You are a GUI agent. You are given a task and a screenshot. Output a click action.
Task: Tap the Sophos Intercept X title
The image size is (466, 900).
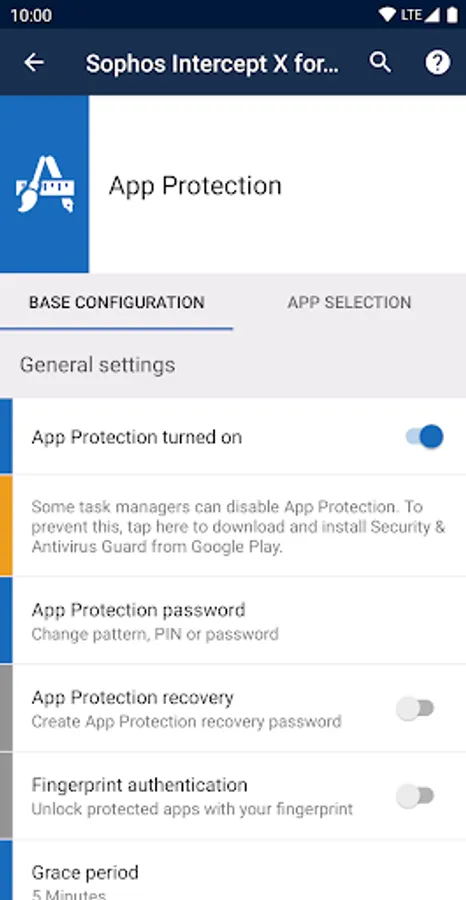tap(212, 63)
